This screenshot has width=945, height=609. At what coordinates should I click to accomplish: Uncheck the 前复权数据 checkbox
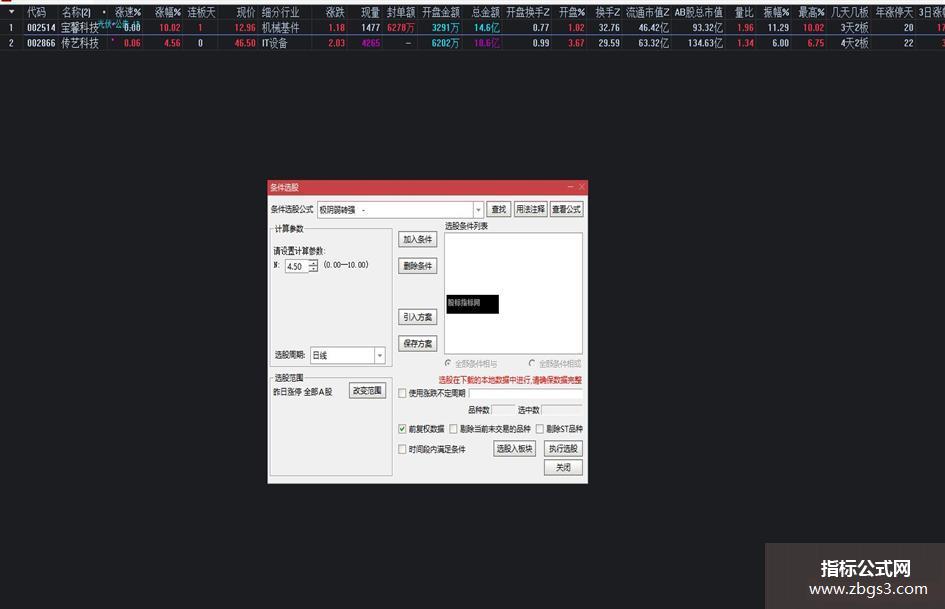click(402, 429)
